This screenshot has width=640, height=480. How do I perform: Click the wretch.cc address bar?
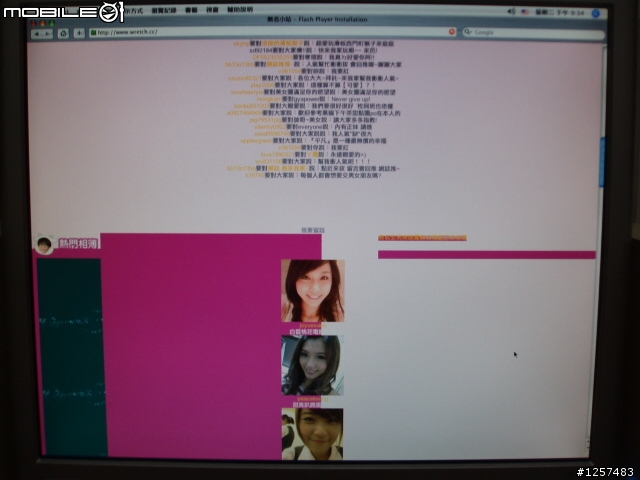pyautogui.click(x=273, y=32)
